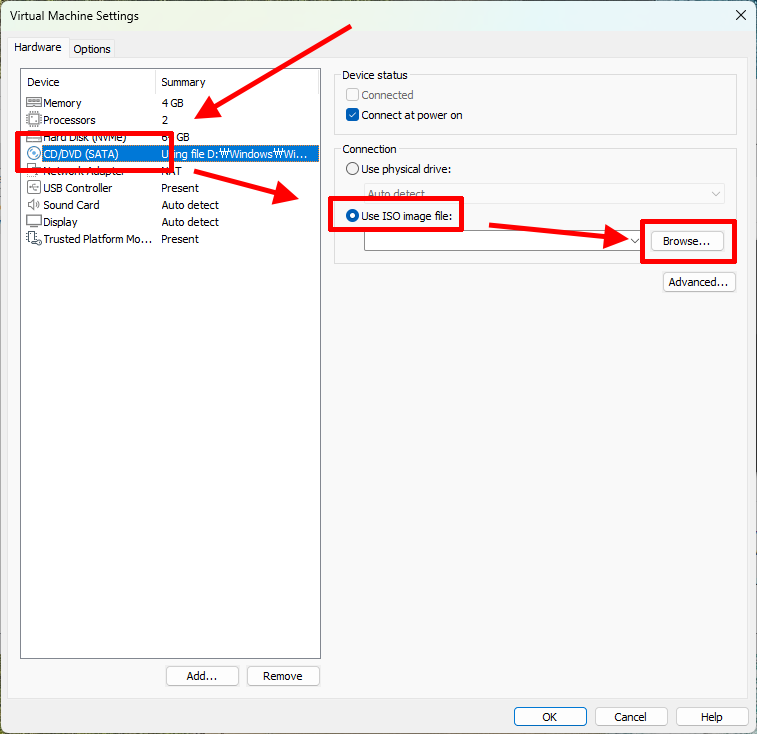
Task: Select the Display row
Action: [x=171, y=222]
